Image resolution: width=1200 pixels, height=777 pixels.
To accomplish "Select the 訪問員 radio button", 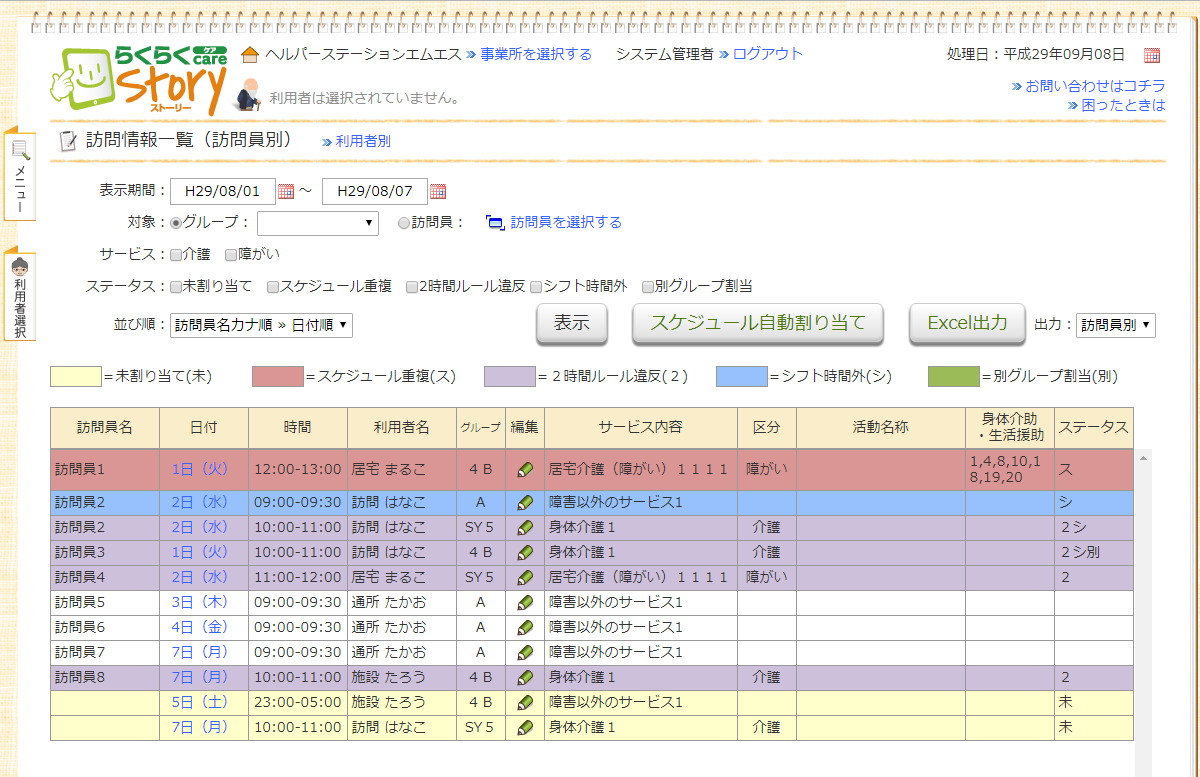I will pyautogui.click(x=404, y=223).
